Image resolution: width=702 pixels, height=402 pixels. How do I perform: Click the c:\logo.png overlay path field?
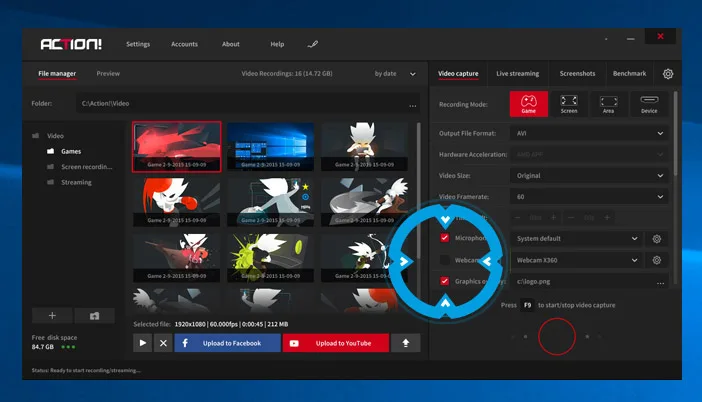tap(590, 282)
